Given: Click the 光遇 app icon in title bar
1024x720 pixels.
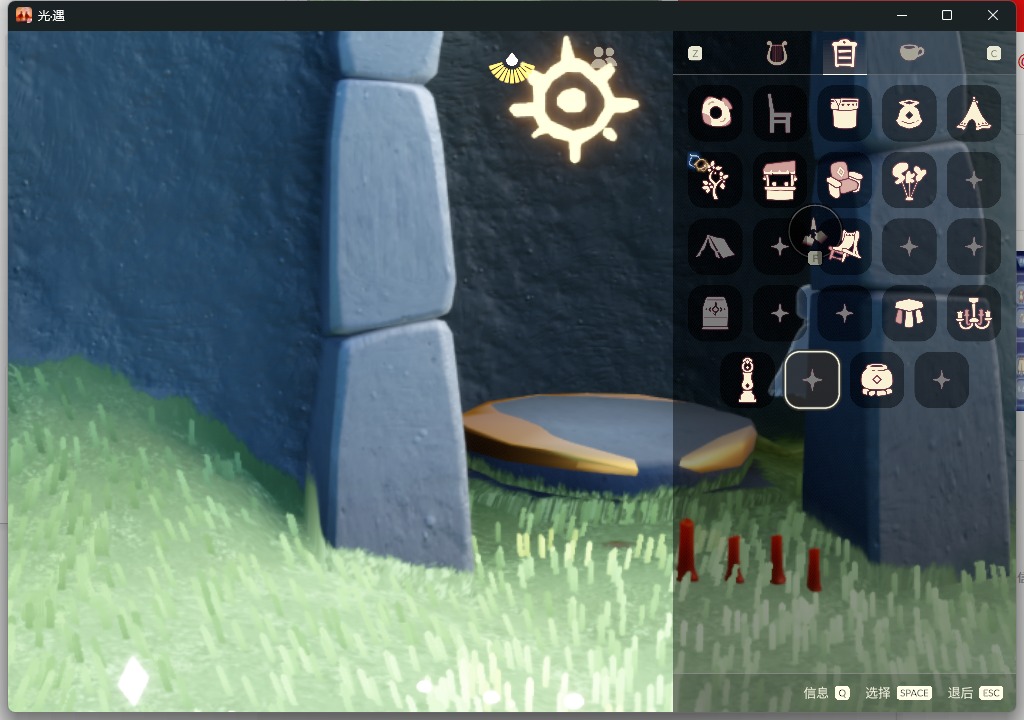Looking at the screenshot, I should (x=24, y=15).
